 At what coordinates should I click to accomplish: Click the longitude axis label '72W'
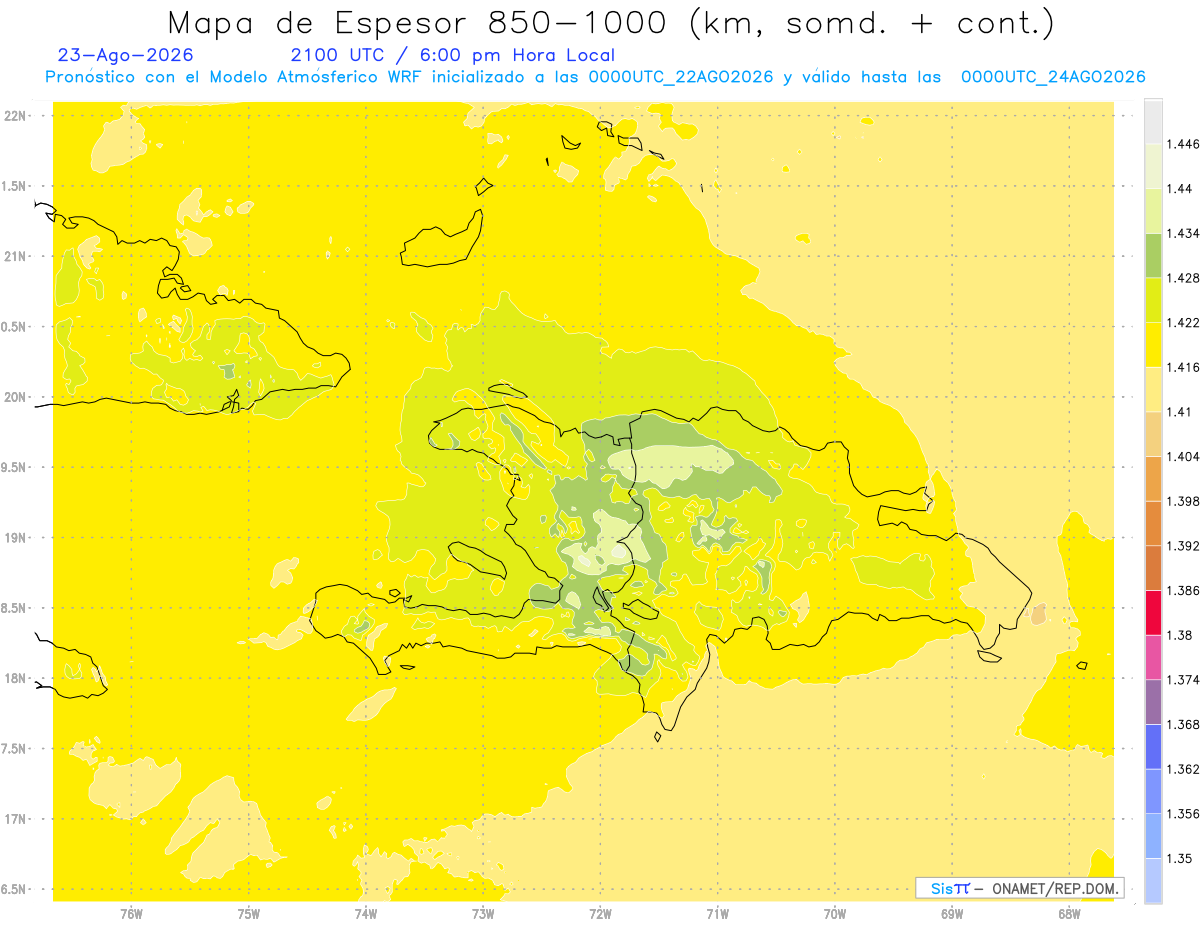pyautogui.click(x=600, y=912)
